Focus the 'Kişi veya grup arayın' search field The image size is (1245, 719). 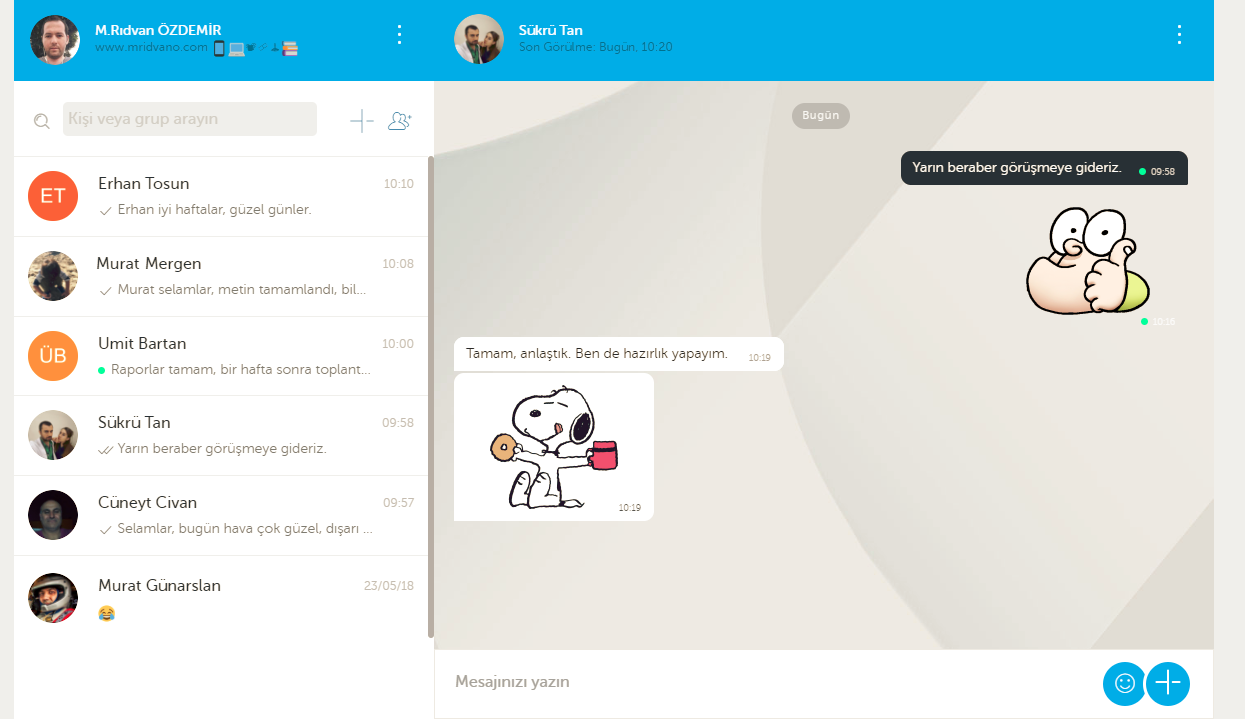click(190, 119)
